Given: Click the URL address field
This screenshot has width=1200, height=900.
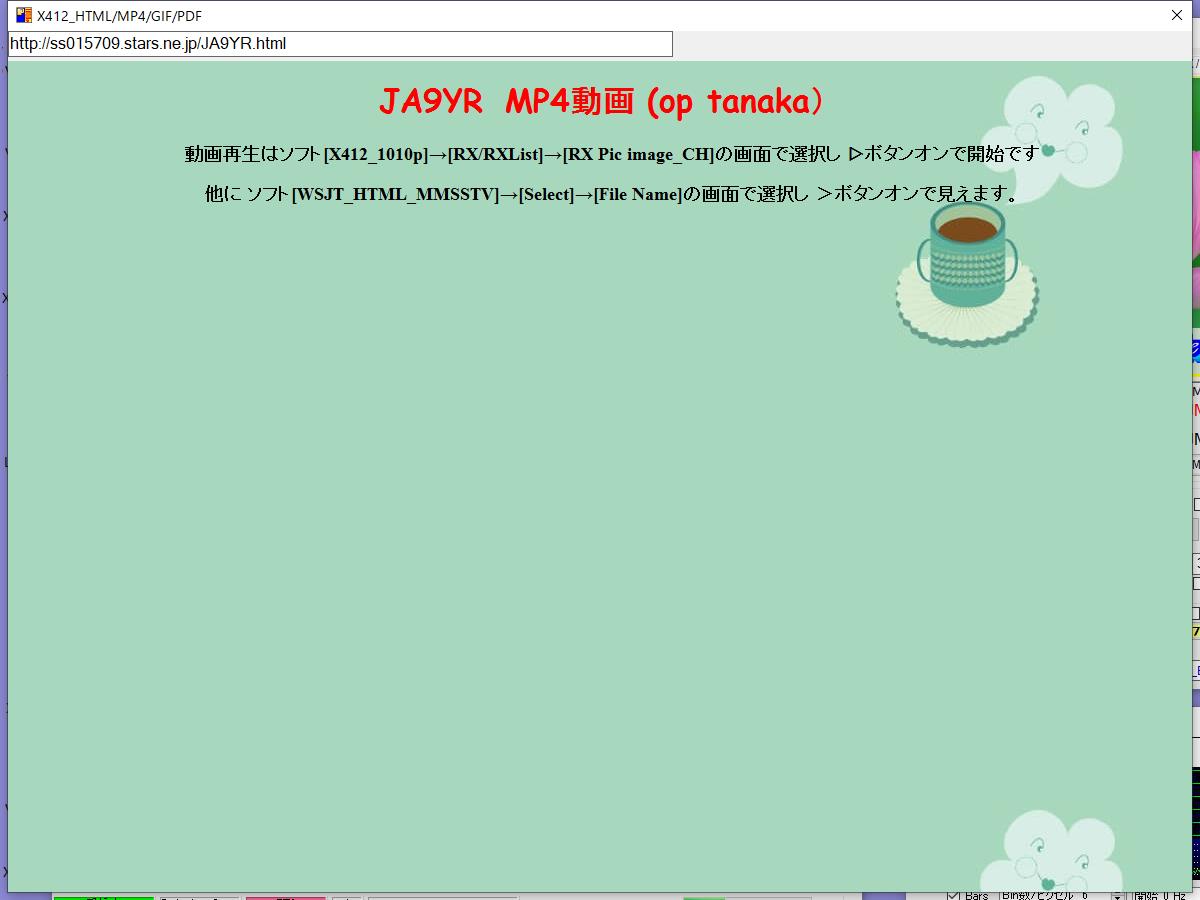Looking at the screenshot, I should tap(340, 44).
